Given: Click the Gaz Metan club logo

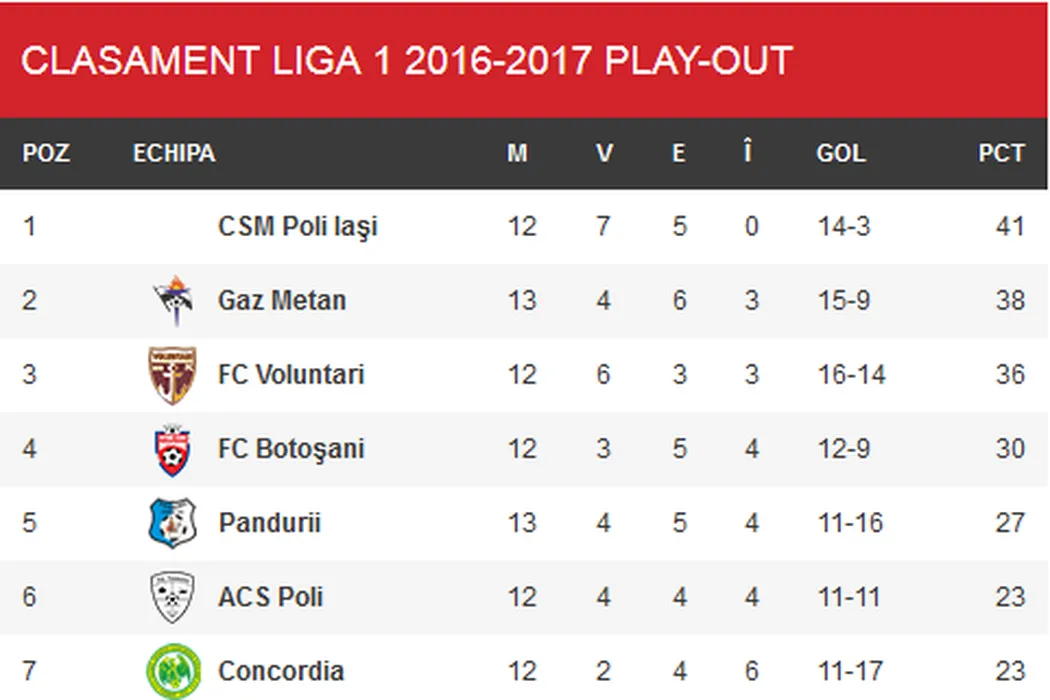Looking at the screenshot, I should point(173,300).
